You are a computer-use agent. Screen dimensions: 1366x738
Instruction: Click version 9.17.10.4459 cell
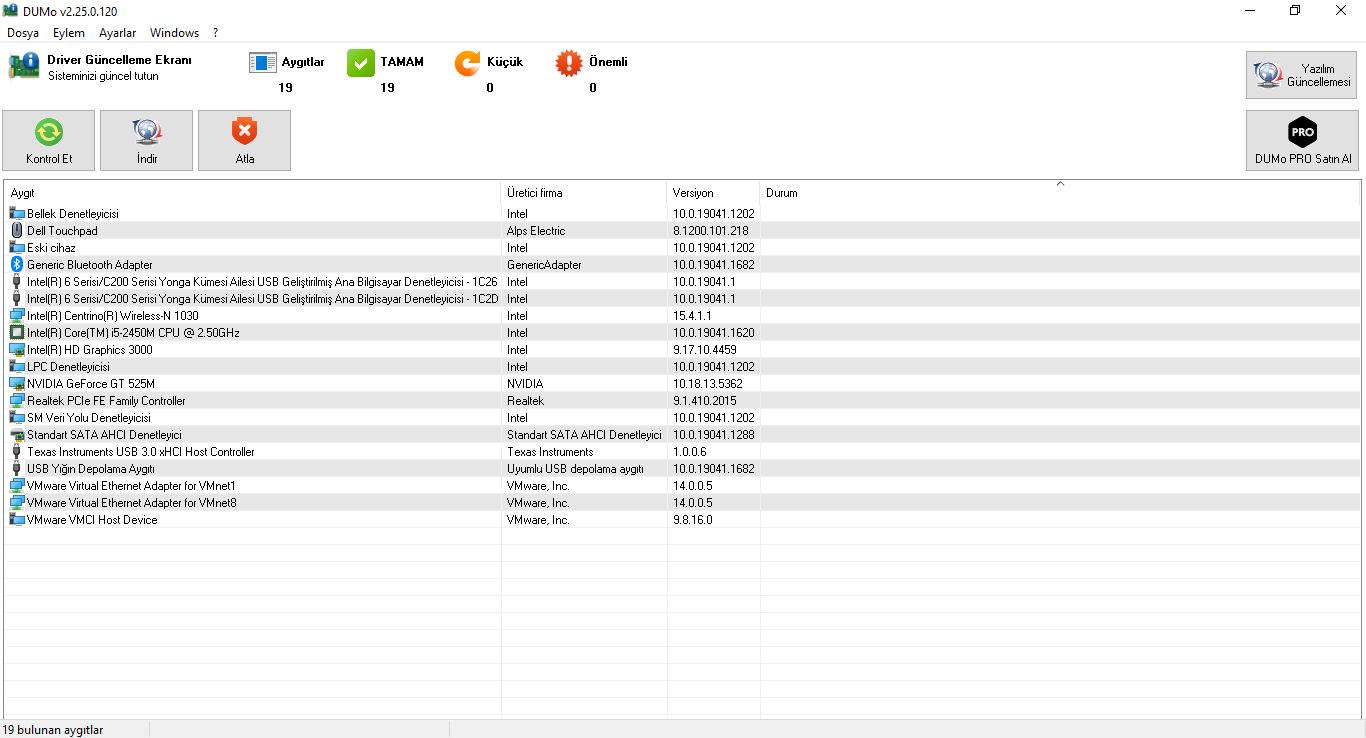point(704,350)
